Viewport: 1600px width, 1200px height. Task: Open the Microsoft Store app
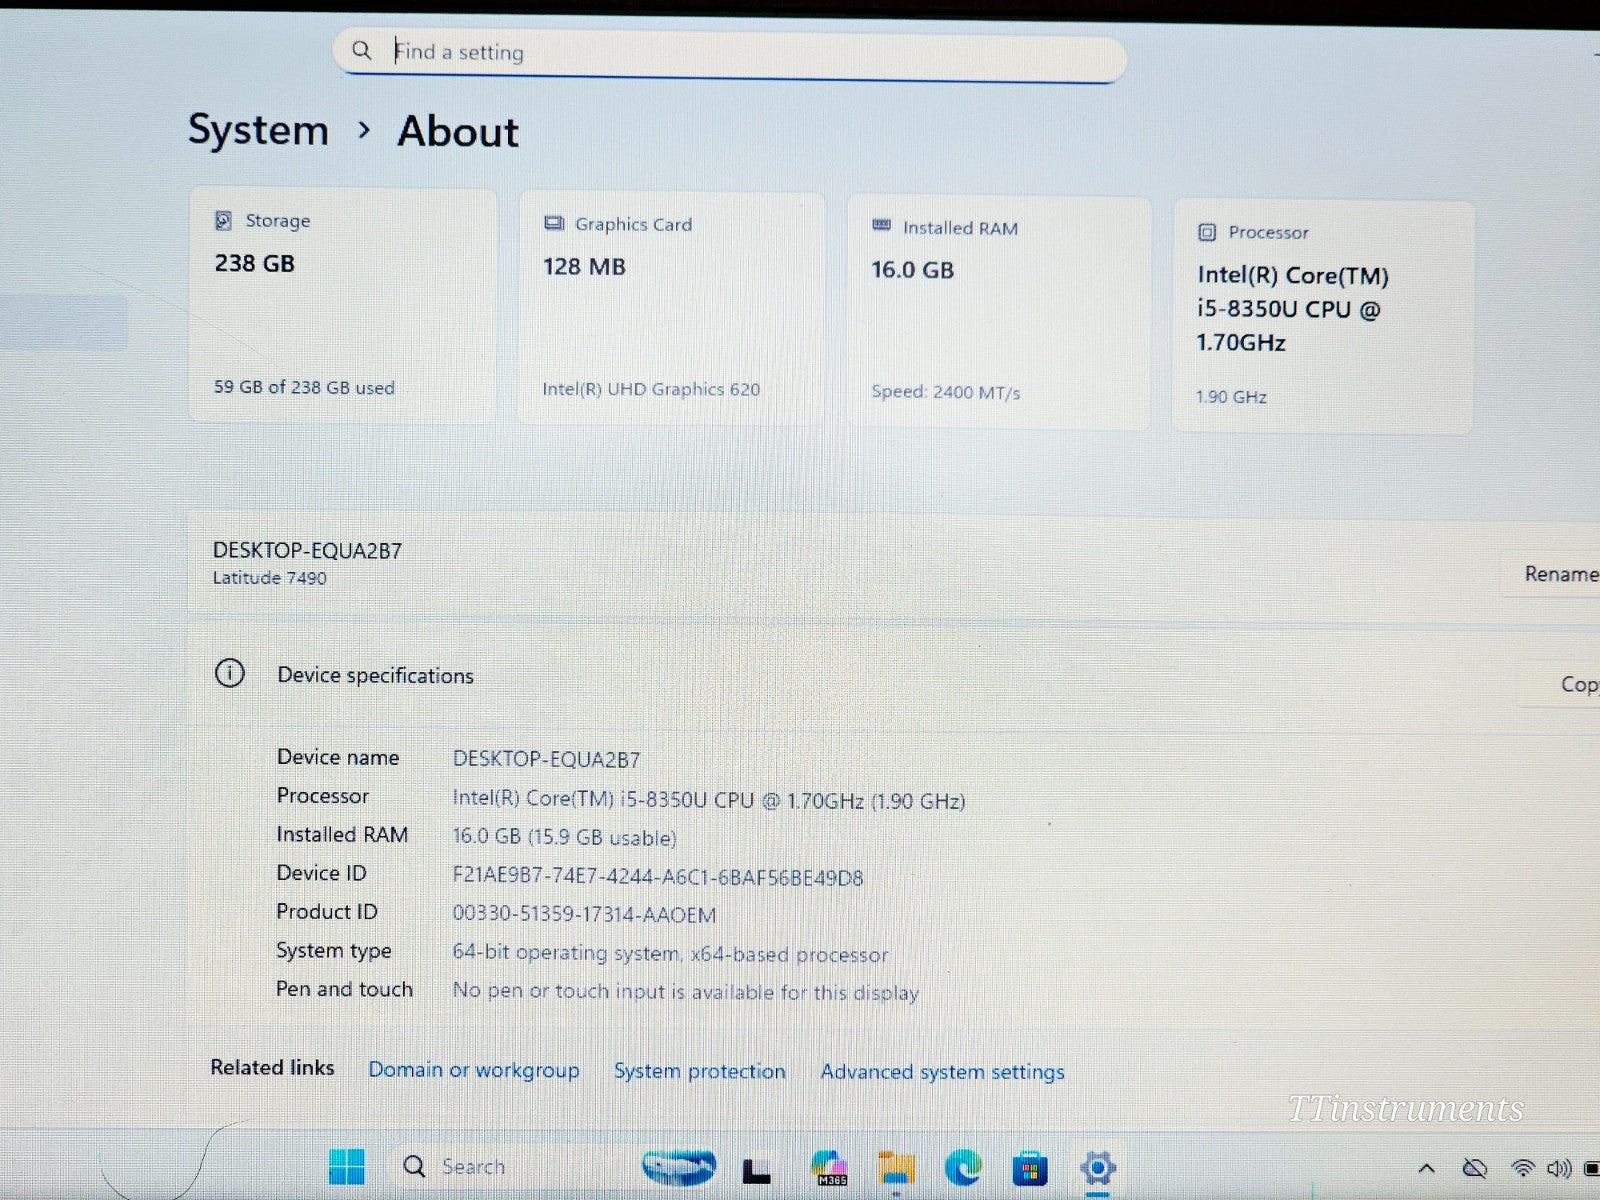point(1030,1168)
